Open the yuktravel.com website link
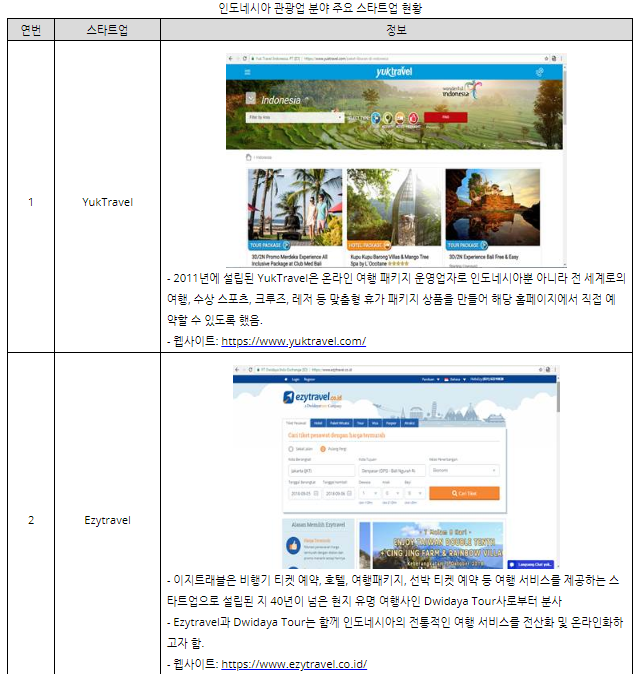 (293, 341)
